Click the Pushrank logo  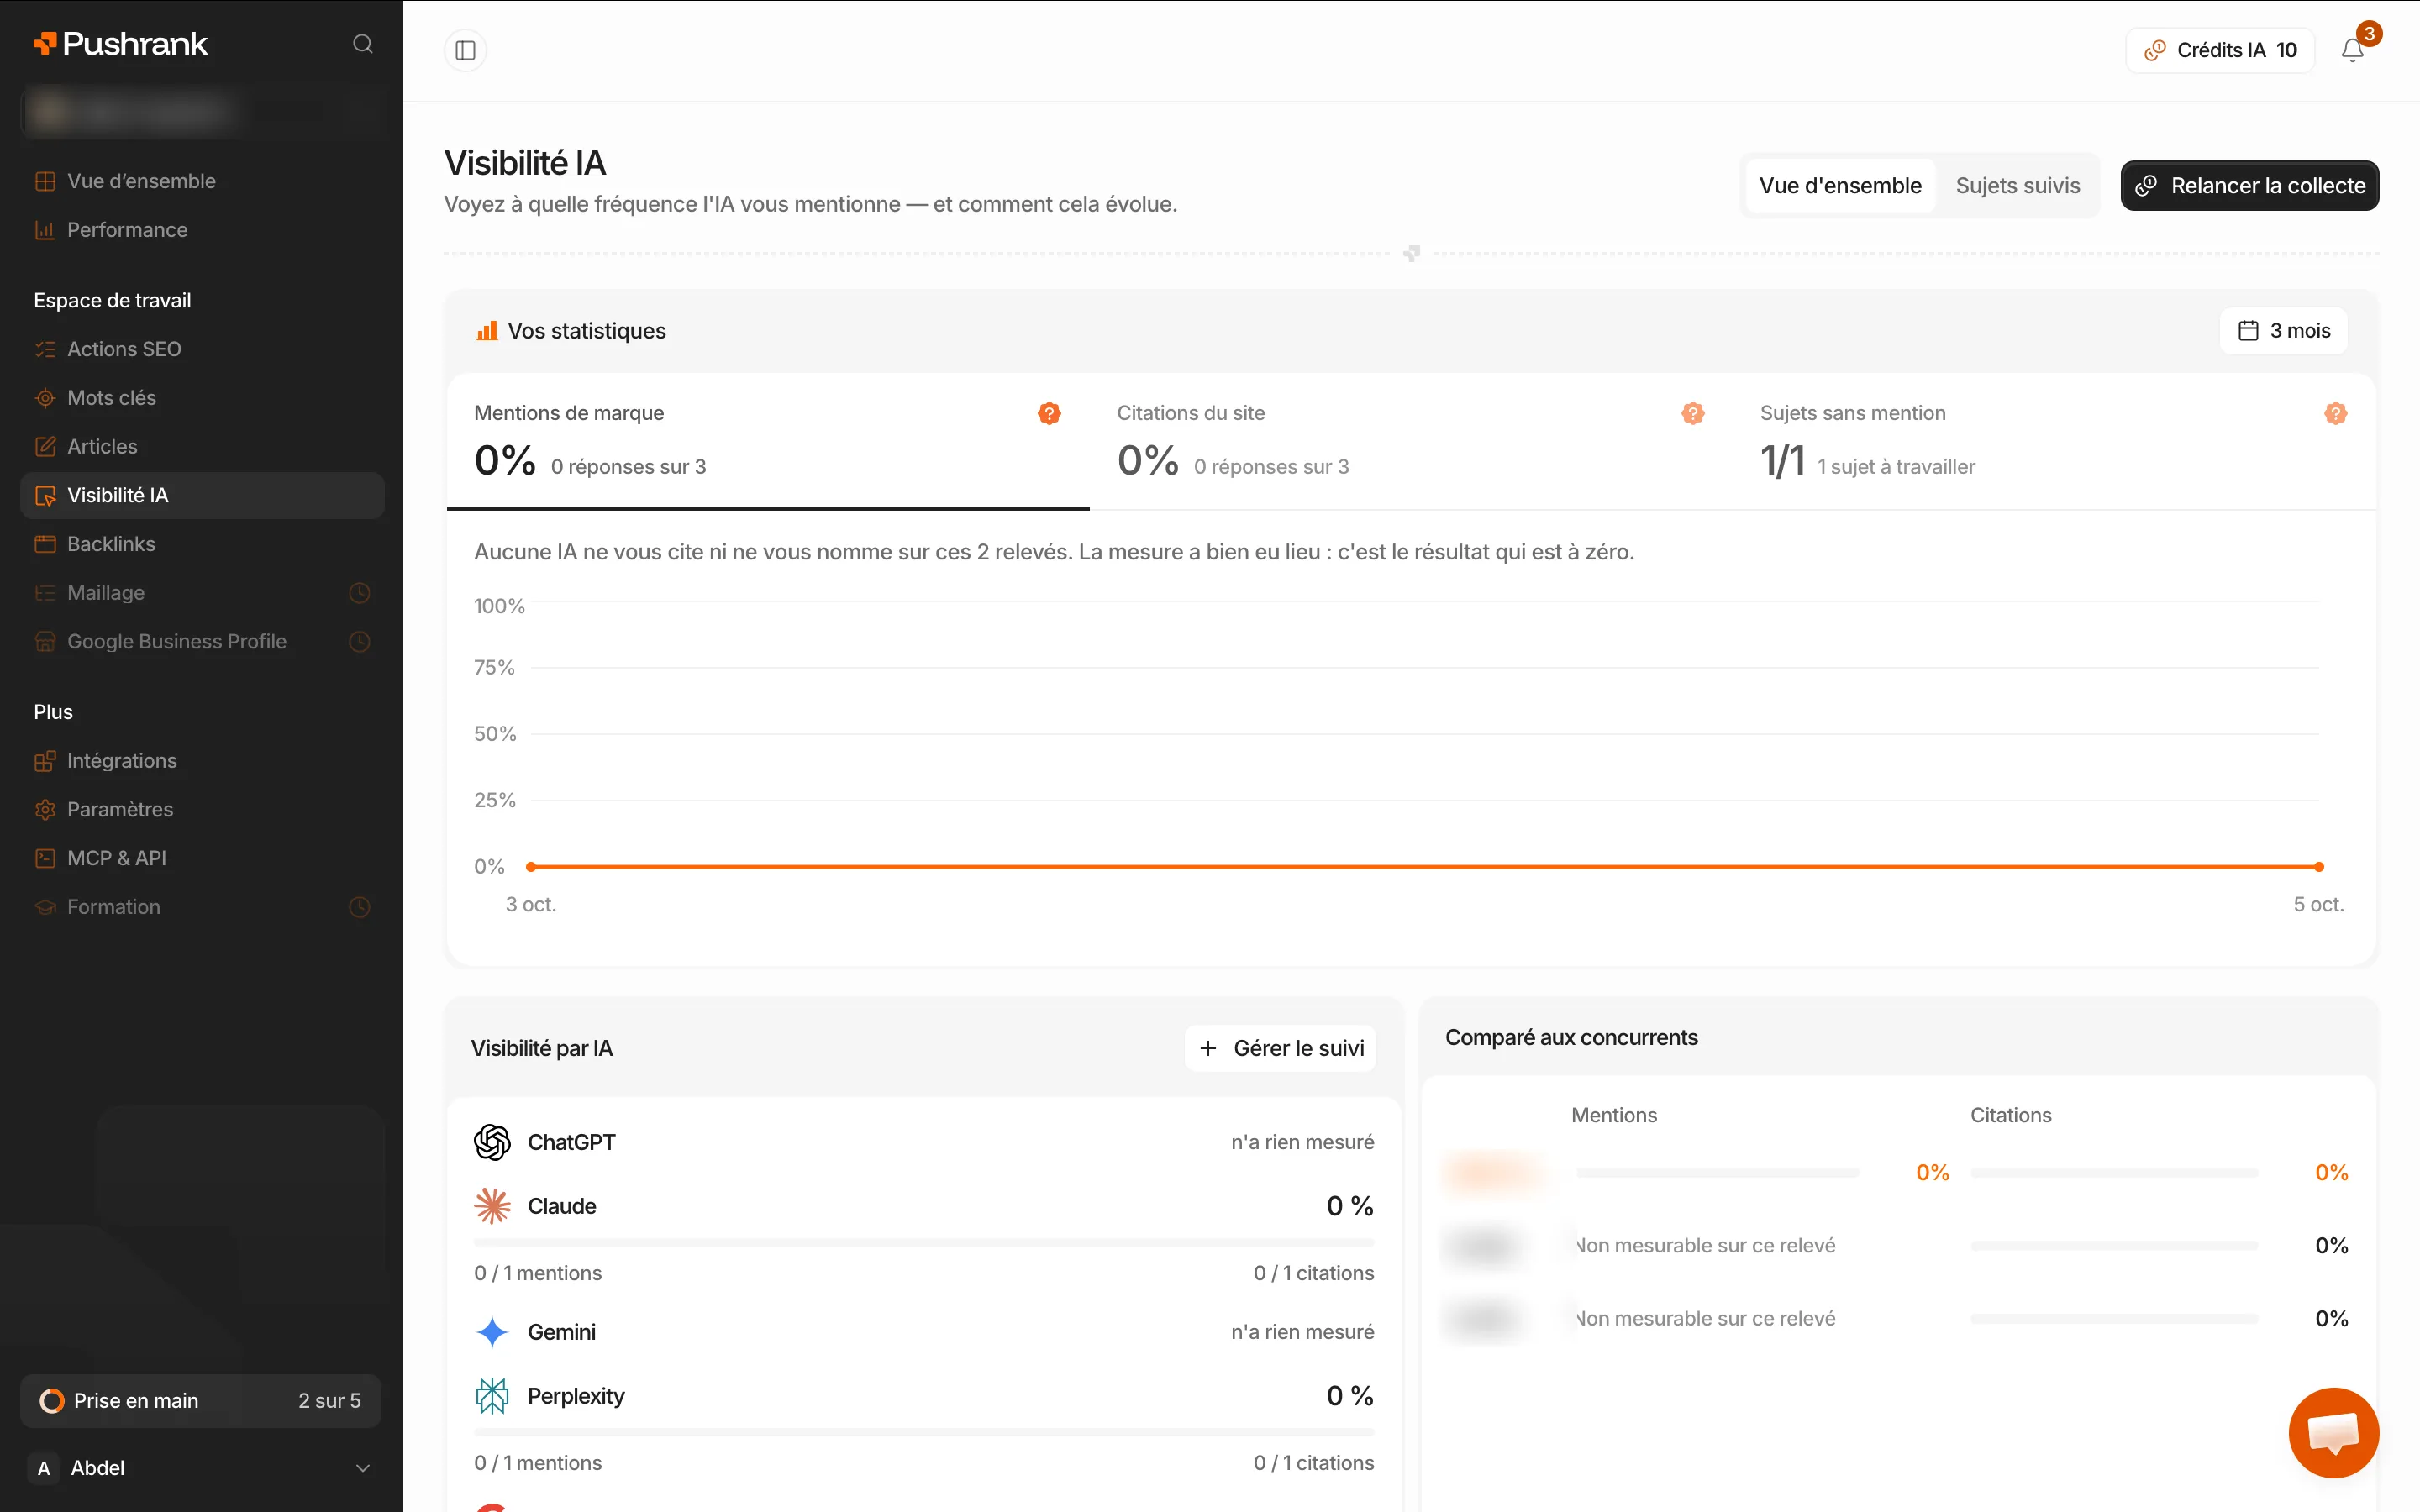click(121, 44)
